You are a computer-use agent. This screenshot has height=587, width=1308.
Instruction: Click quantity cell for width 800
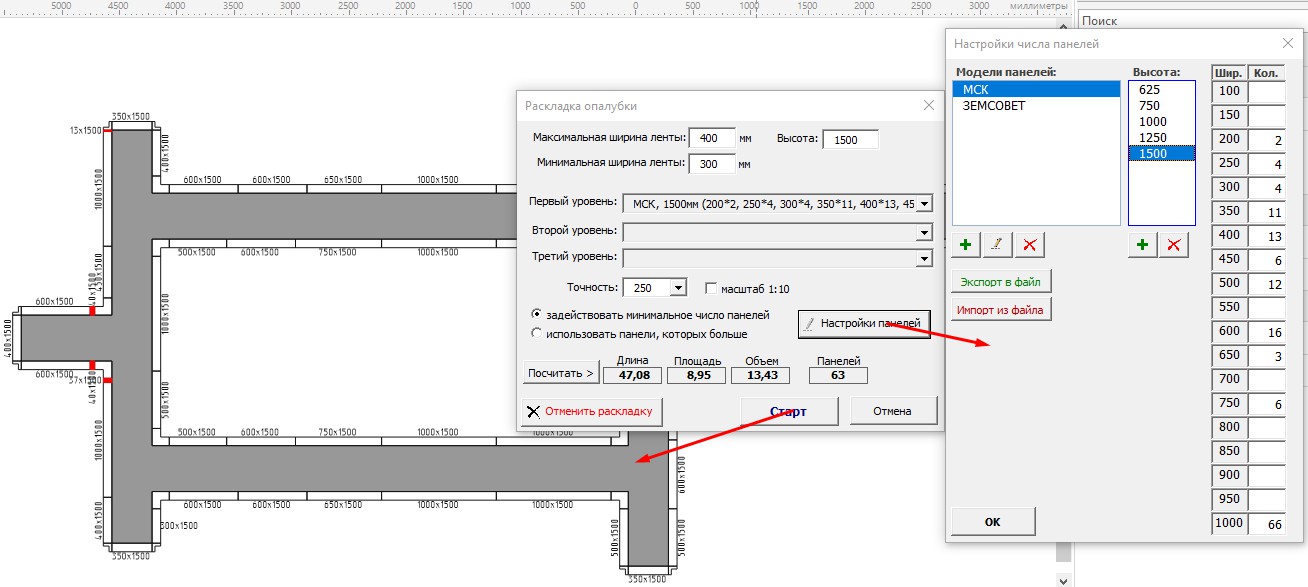click(x=1266, y=428)
